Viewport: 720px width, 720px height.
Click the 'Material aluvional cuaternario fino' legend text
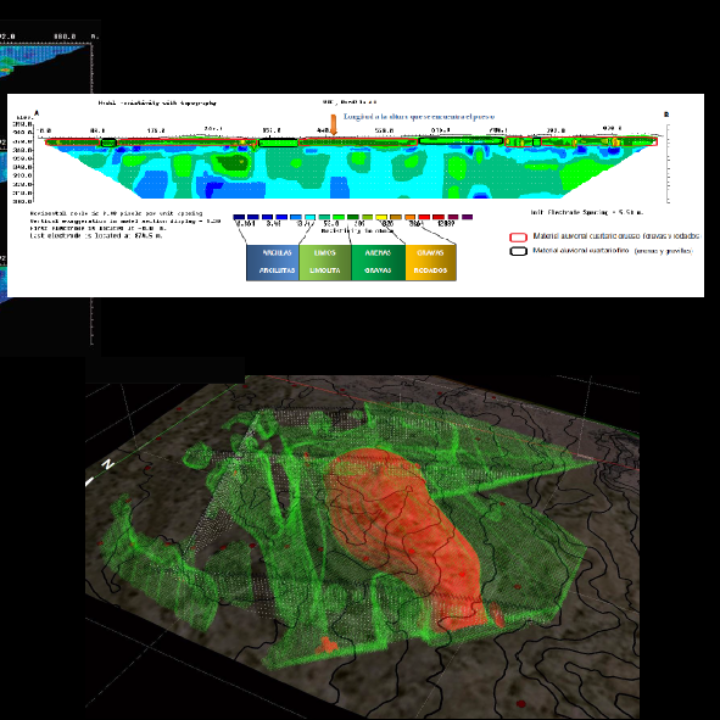[x=610, y=250]
